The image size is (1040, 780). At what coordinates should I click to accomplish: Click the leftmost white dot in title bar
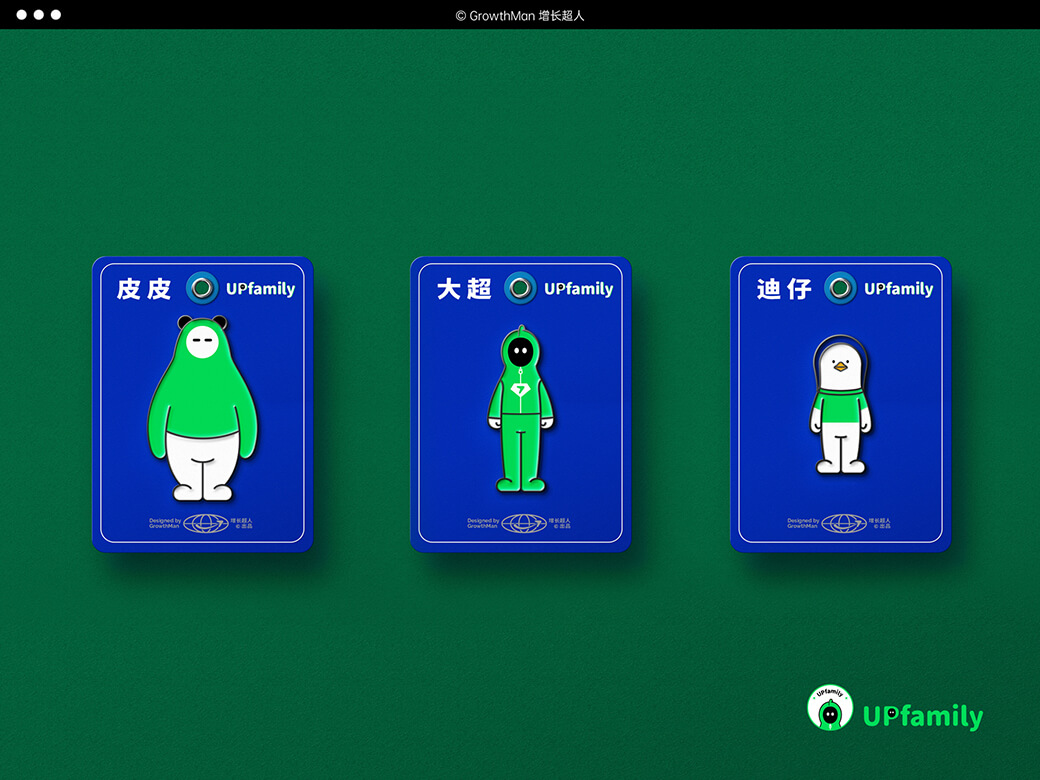20,15
